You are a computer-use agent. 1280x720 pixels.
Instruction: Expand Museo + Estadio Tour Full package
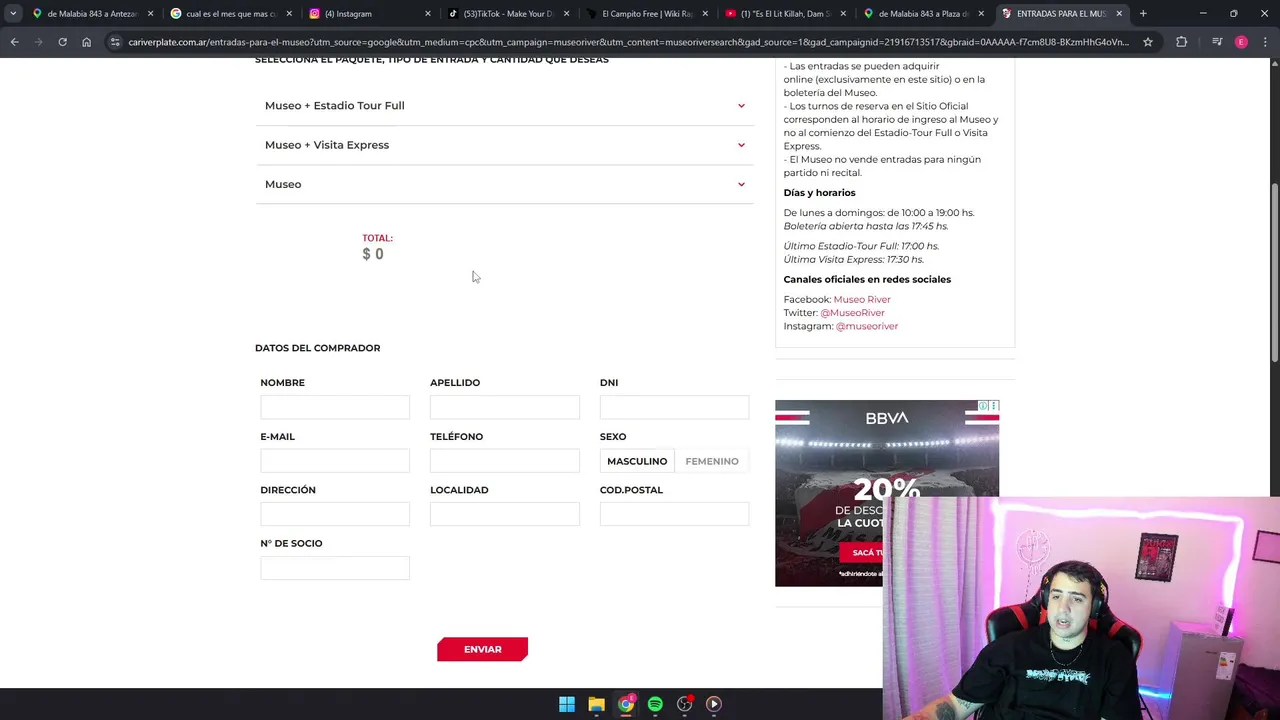pos(505,105)
